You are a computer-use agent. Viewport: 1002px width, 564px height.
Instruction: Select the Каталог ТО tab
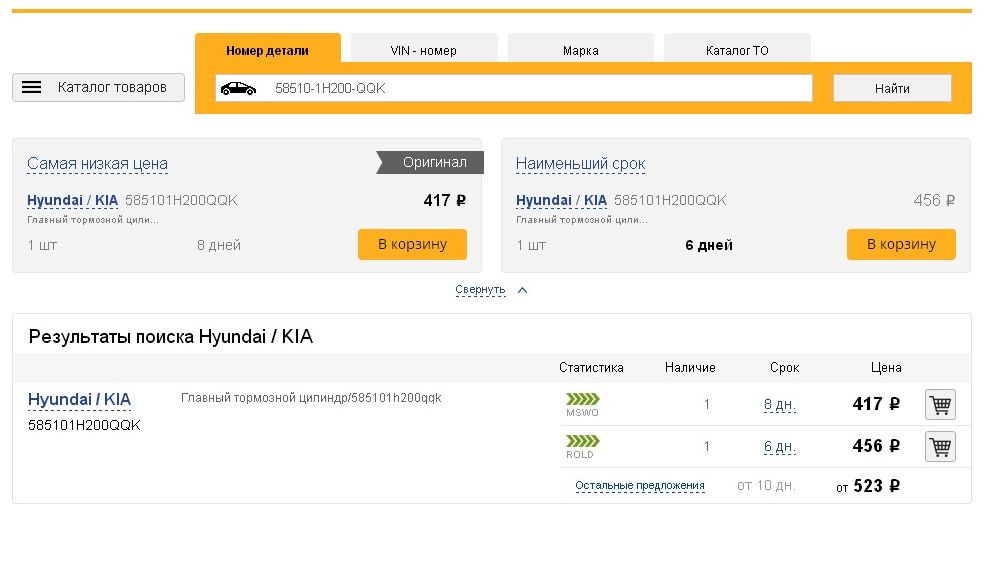pos(737,50)
